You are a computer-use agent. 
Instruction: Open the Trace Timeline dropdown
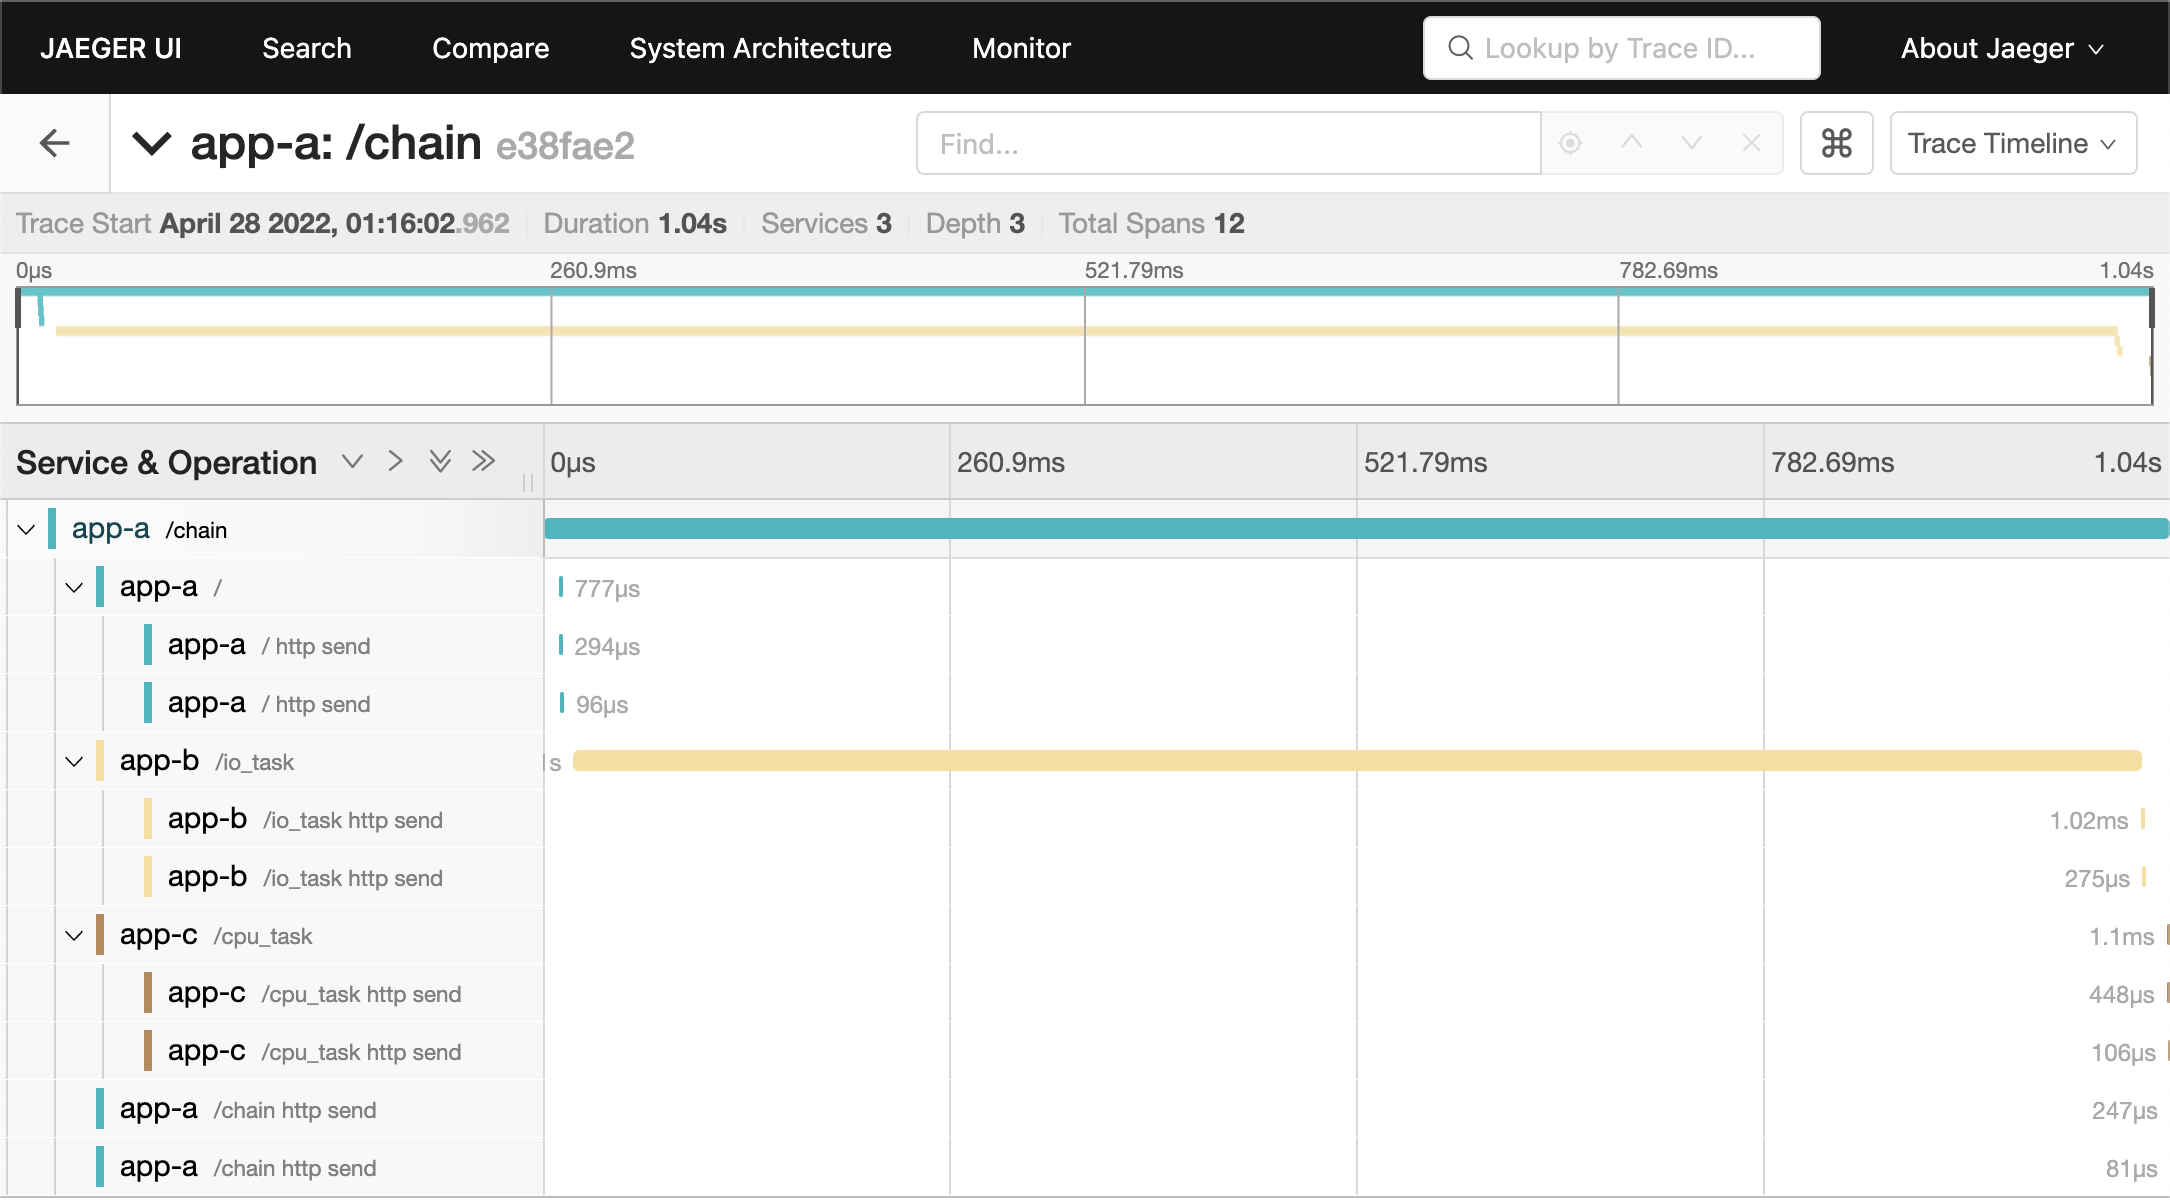(2012, 143)
